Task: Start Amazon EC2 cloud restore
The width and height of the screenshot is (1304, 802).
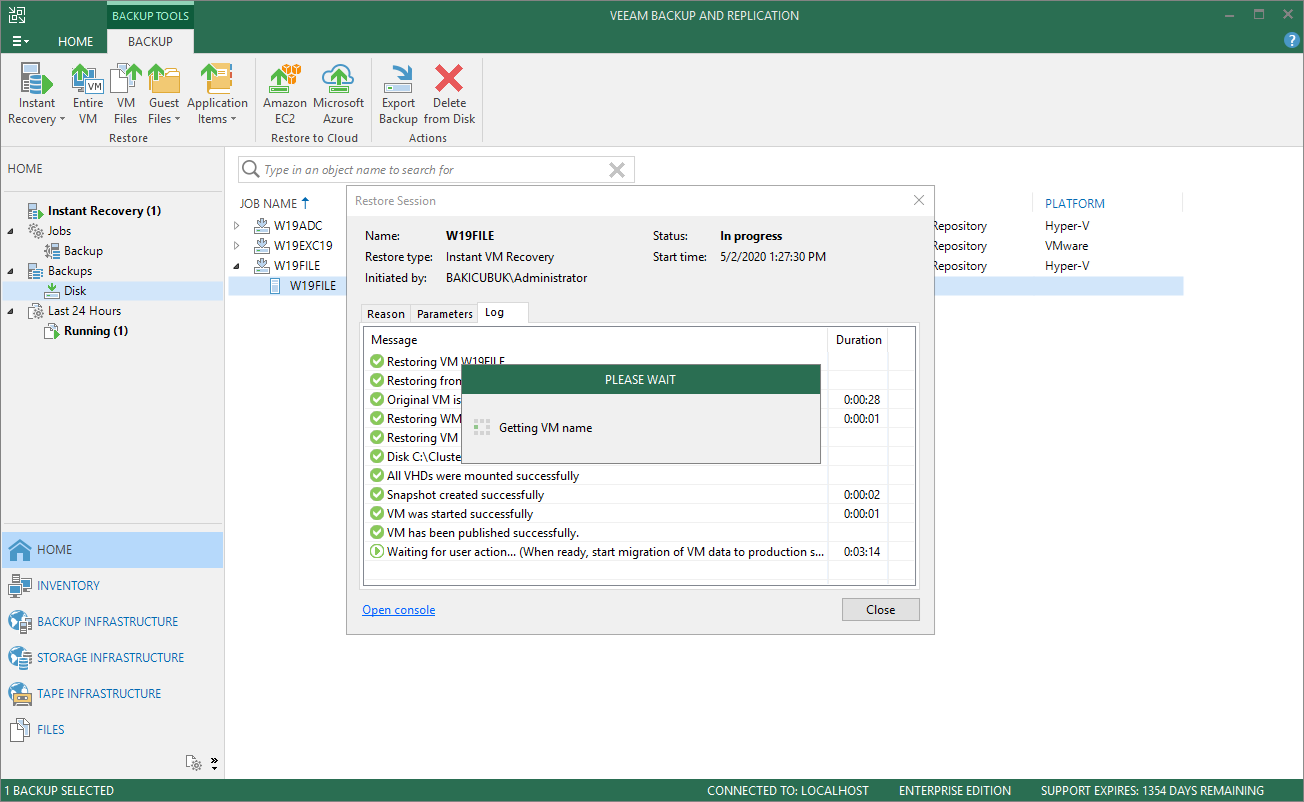Action: tap(285, 95)
